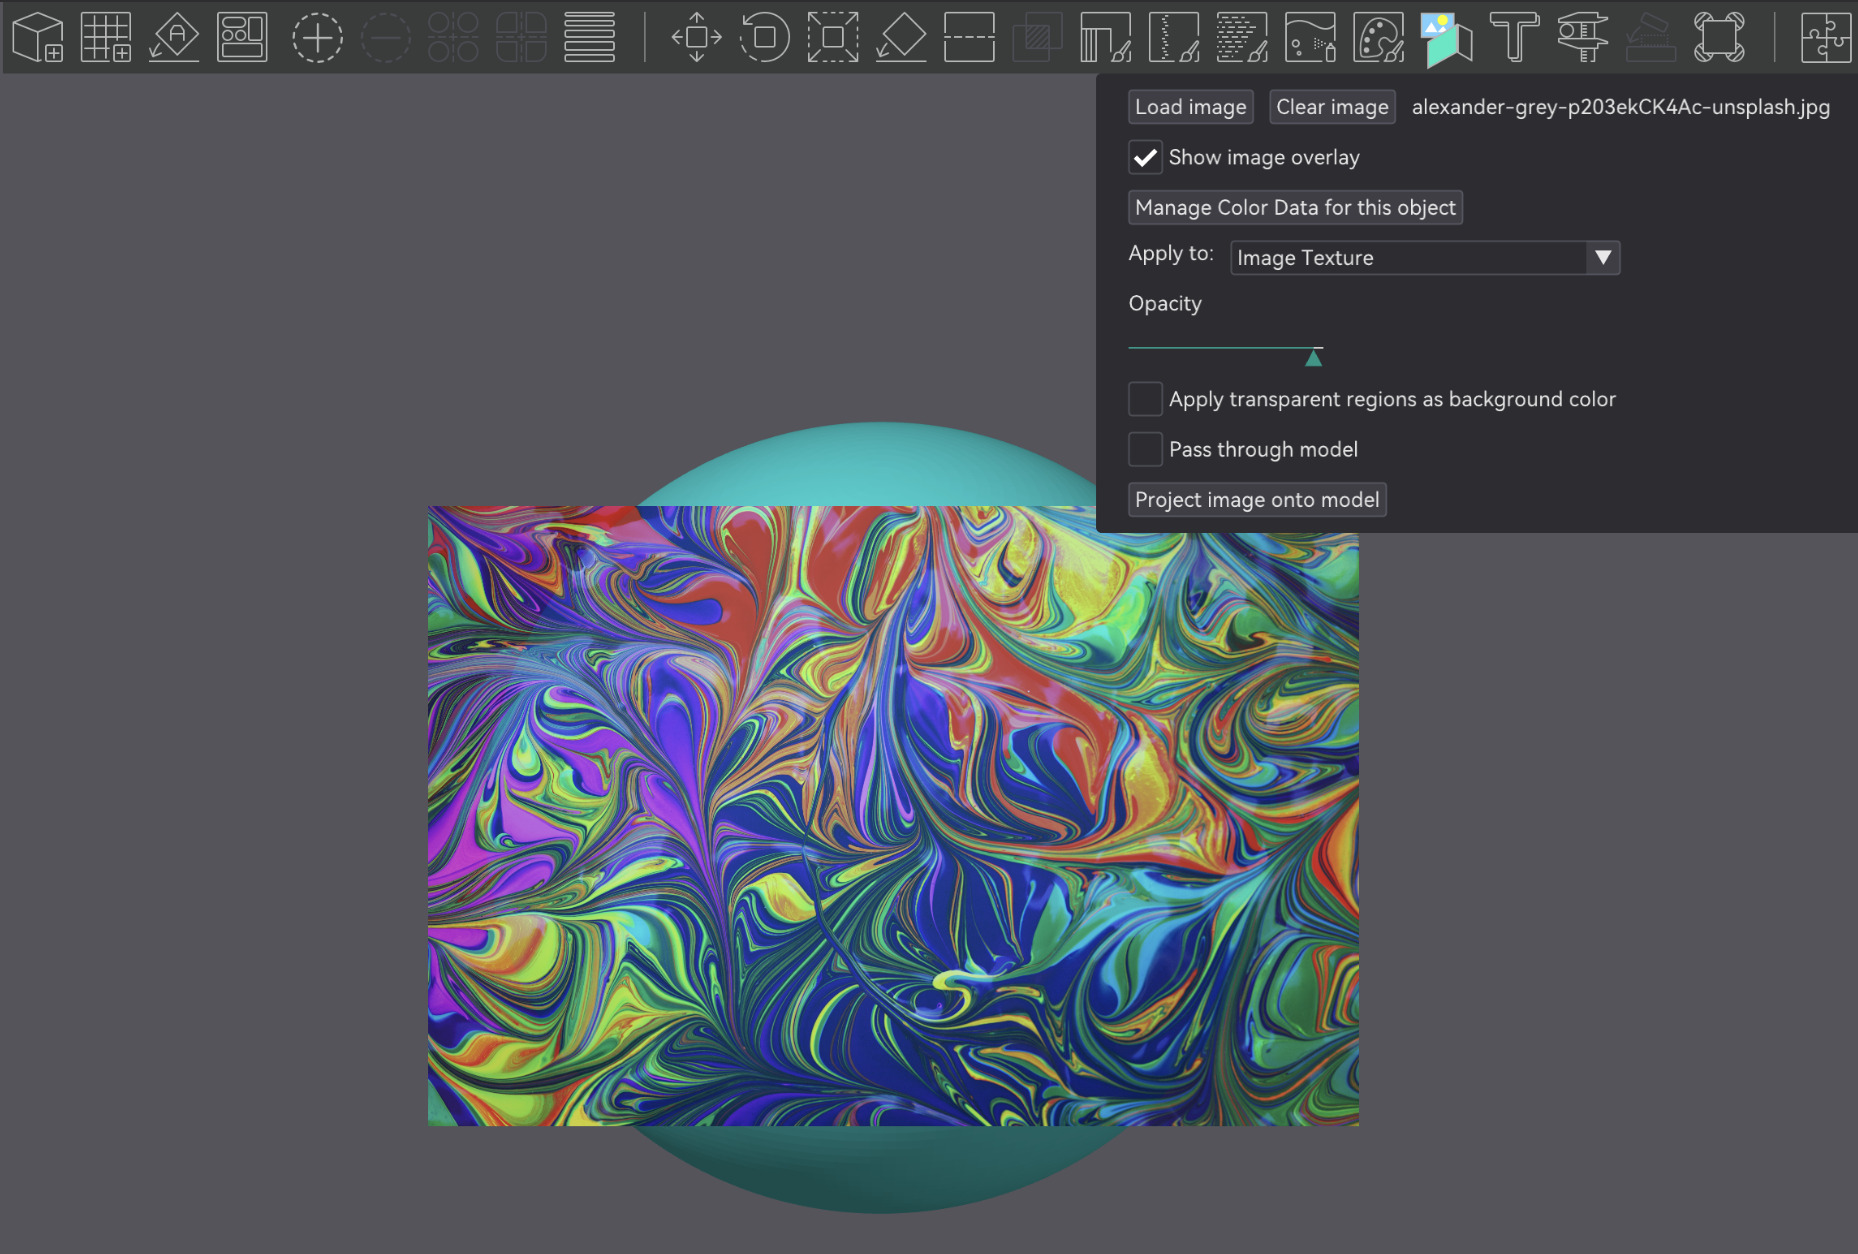Open the Apply to Image Texture dropdown
This screenshot has width=1858, height=1254.
pos(1425,258)
